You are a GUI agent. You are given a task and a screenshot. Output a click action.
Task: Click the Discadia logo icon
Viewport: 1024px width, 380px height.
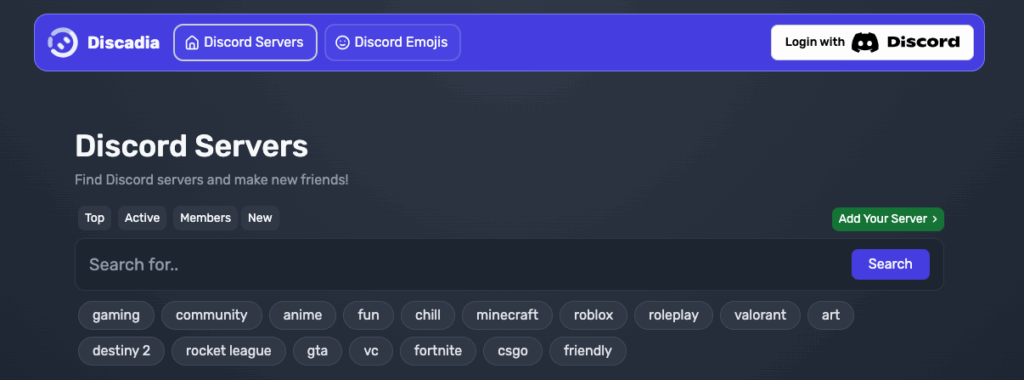click(63, 42)
